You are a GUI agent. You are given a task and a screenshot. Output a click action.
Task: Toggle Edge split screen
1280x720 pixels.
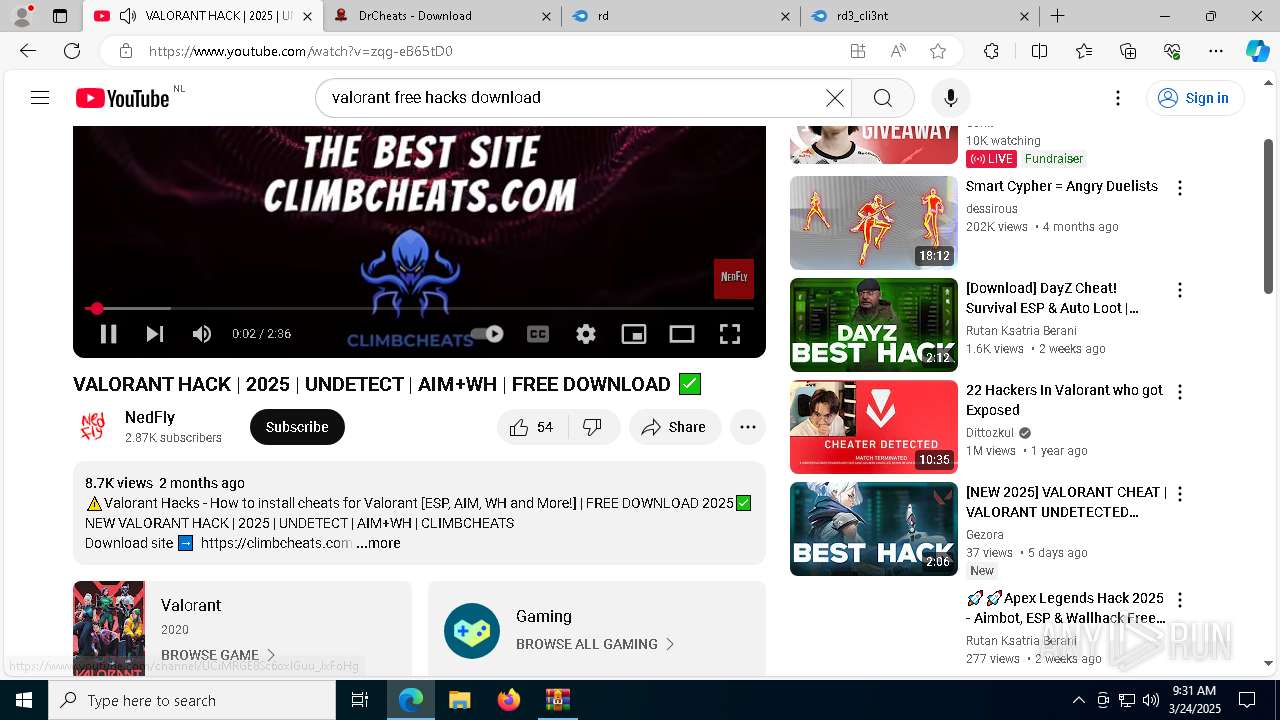(1039, 51)
